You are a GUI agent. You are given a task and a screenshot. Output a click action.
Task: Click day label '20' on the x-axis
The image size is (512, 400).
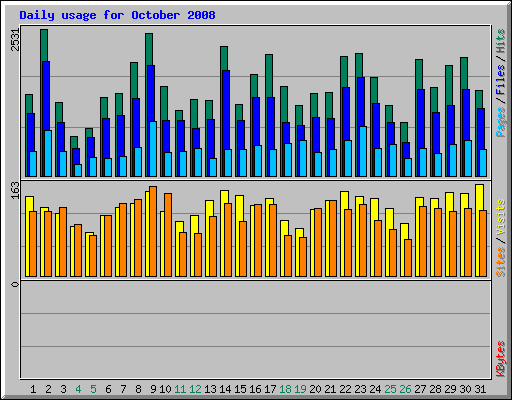[315, 389]
